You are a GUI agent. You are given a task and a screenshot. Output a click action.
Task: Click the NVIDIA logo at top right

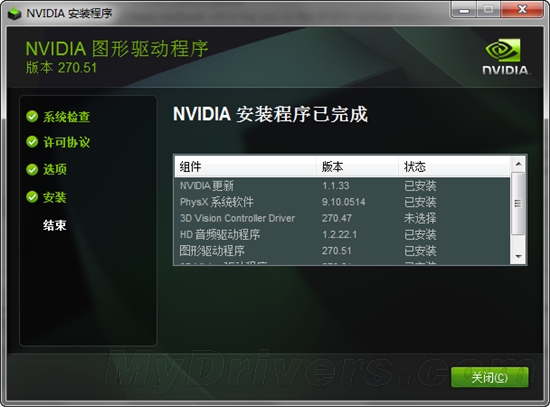pos(505,56)
